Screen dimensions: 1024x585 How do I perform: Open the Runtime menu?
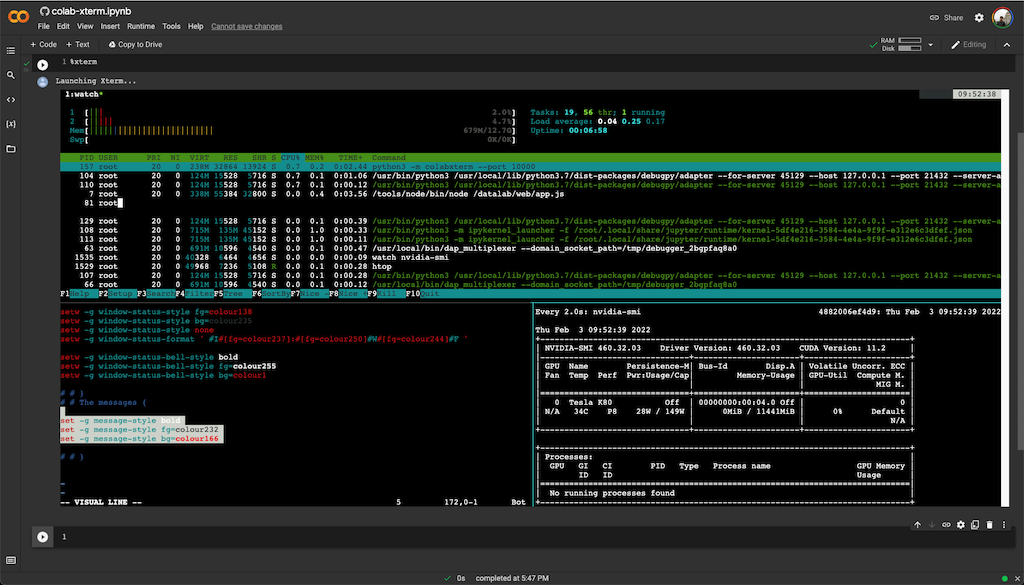tap(140, 26)
